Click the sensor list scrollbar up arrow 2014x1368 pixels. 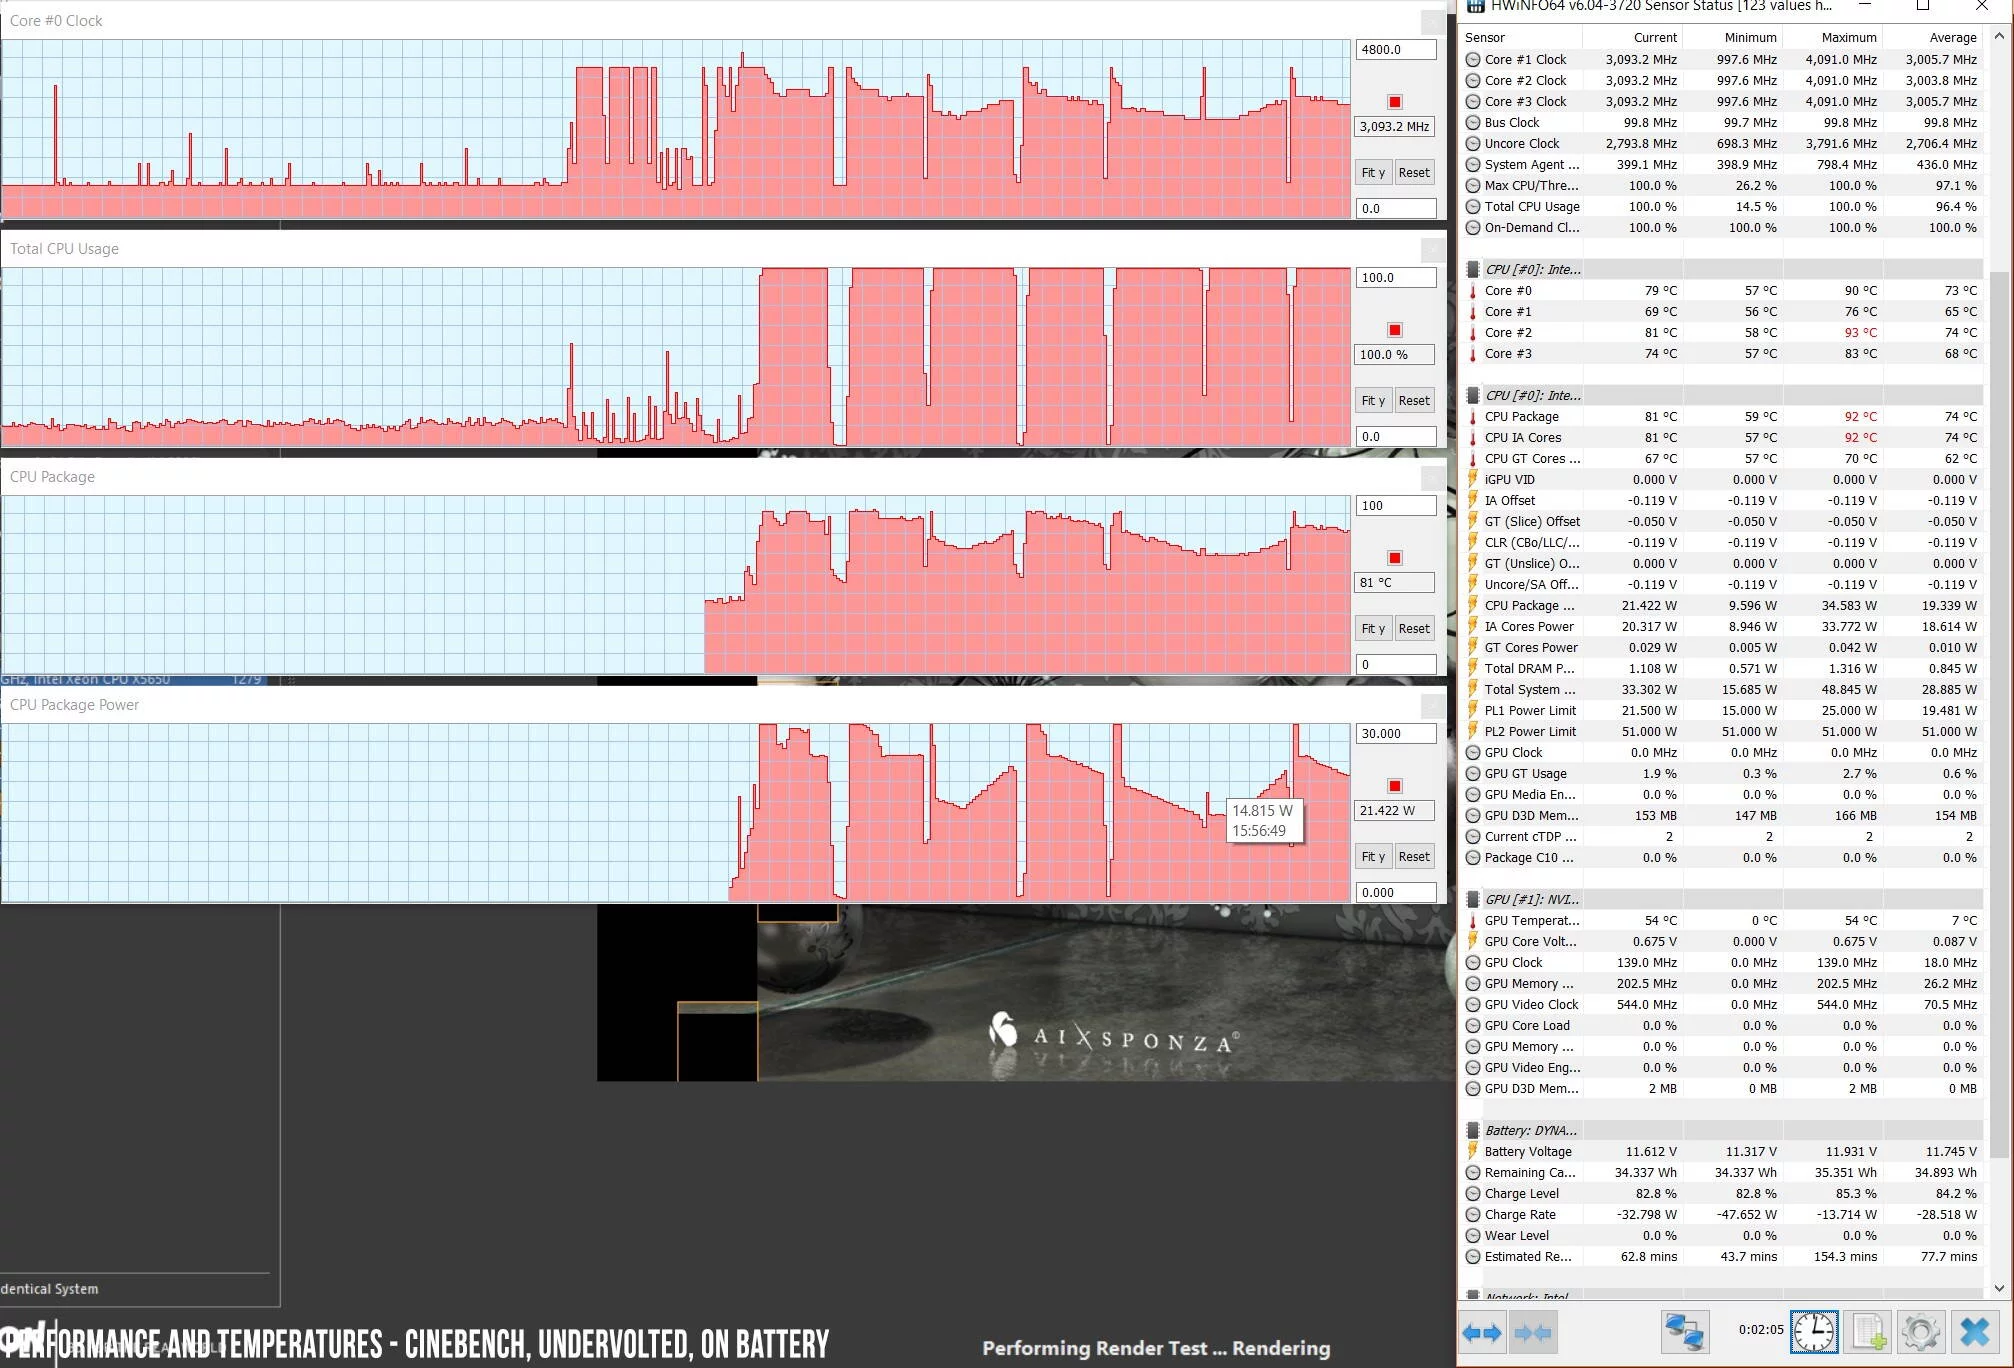click(x=1999, y=36)
